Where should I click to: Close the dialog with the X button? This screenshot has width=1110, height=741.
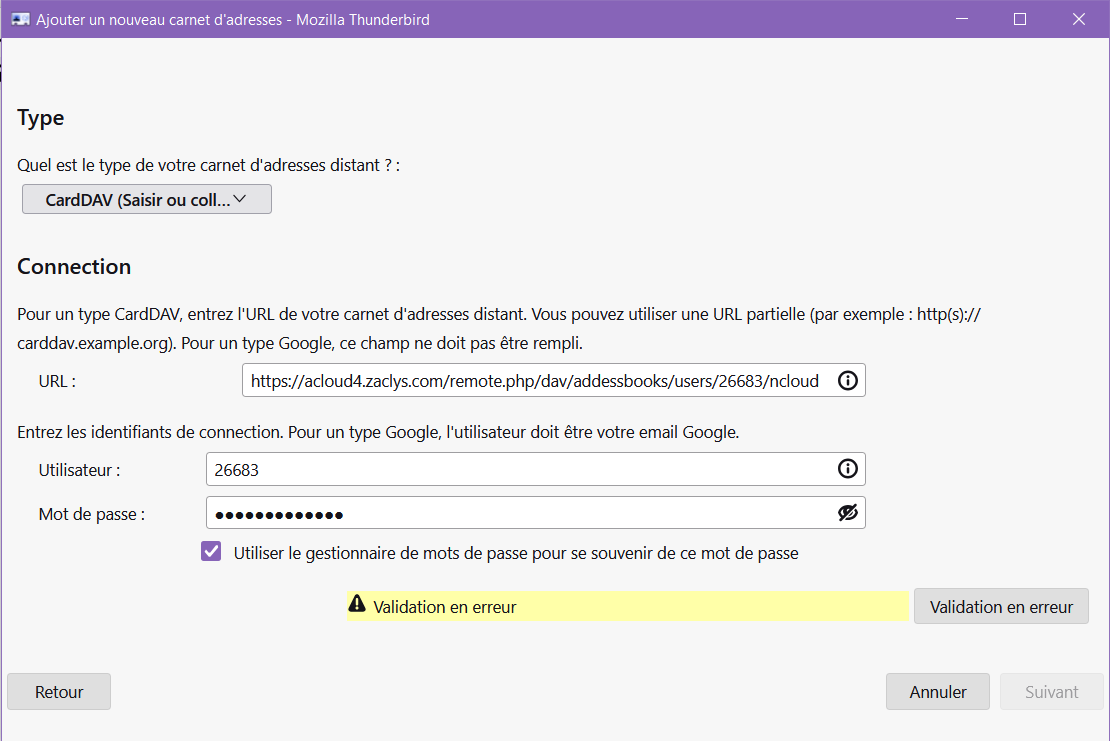tap(1079, 19)
